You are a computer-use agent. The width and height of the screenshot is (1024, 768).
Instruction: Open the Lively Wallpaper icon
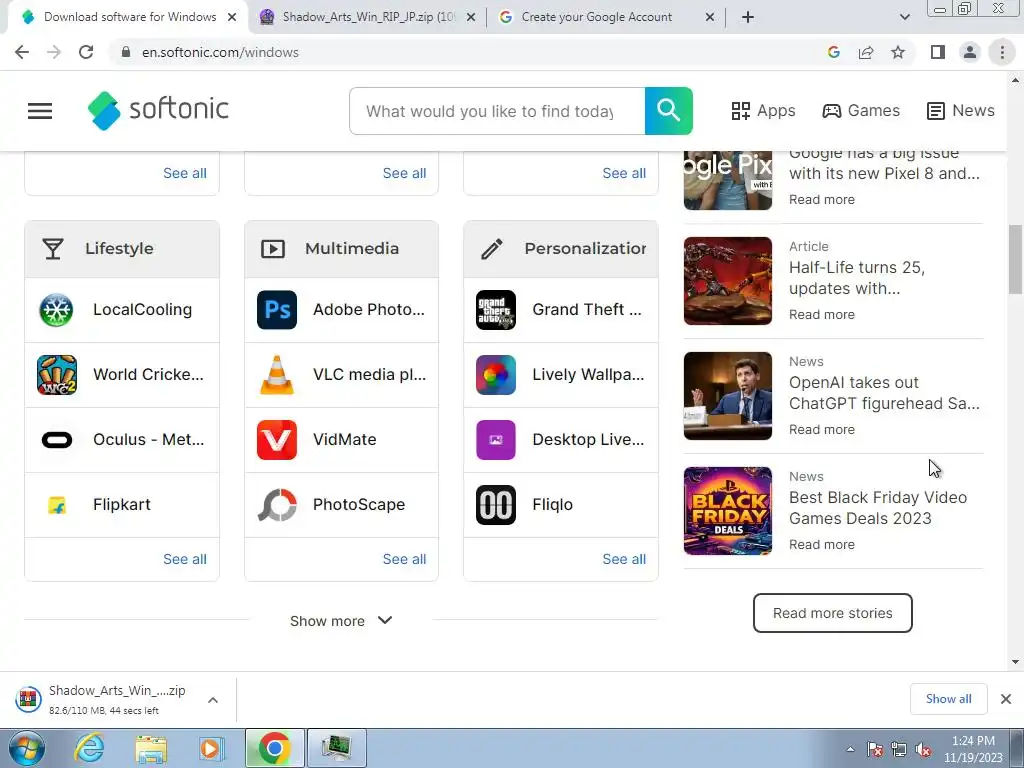496,374
